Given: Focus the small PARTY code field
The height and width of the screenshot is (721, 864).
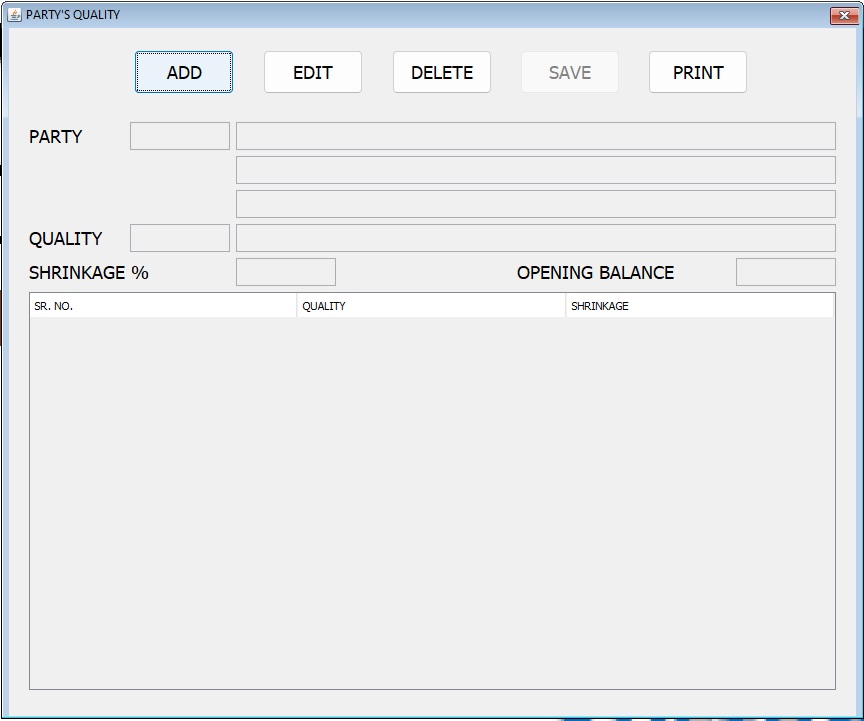Looking at the screenshot, I should (180, 136).
